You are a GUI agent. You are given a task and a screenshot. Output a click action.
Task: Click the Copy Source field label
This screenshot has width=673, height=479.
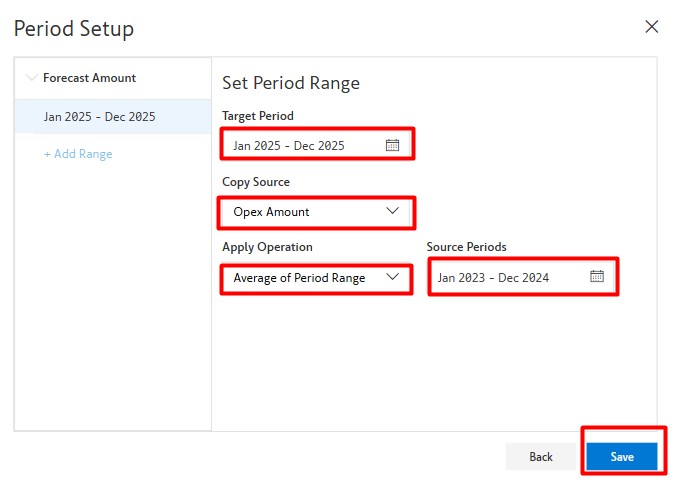point(256,182)
